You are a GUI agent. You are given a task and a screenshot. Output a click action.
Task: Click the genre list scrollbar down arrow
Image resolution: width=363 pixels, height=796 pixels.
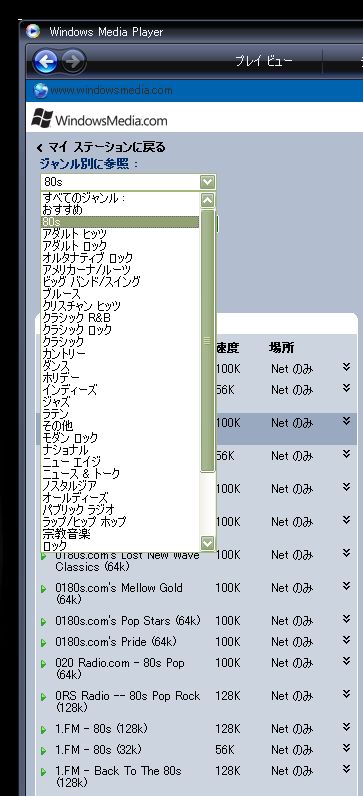coord(208,543)
